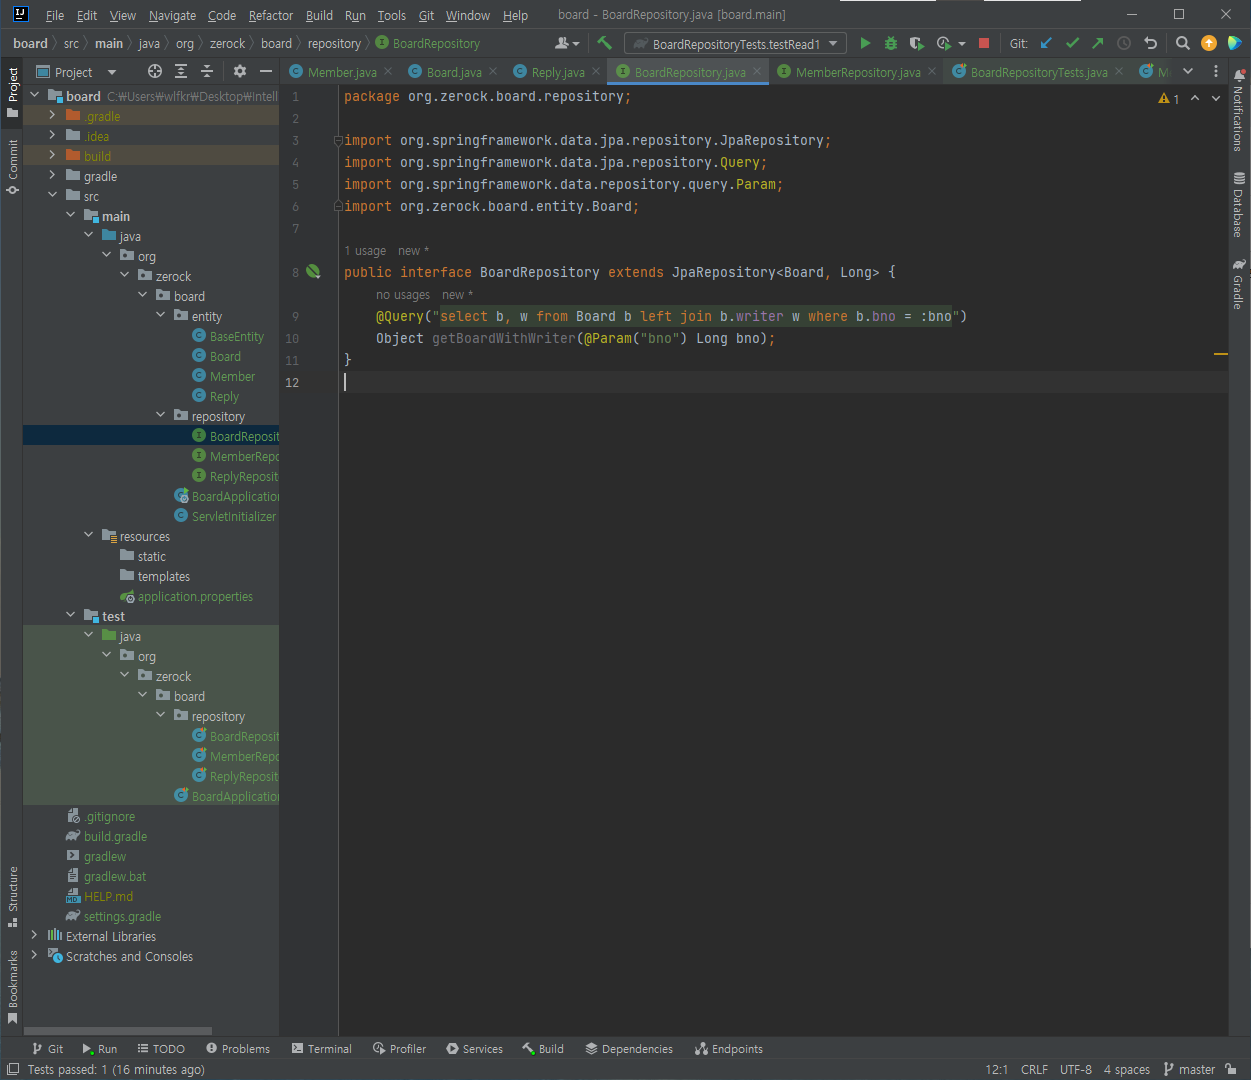
Task: Toggle the Project tool window stripe button
Action: tap(12, 92)
